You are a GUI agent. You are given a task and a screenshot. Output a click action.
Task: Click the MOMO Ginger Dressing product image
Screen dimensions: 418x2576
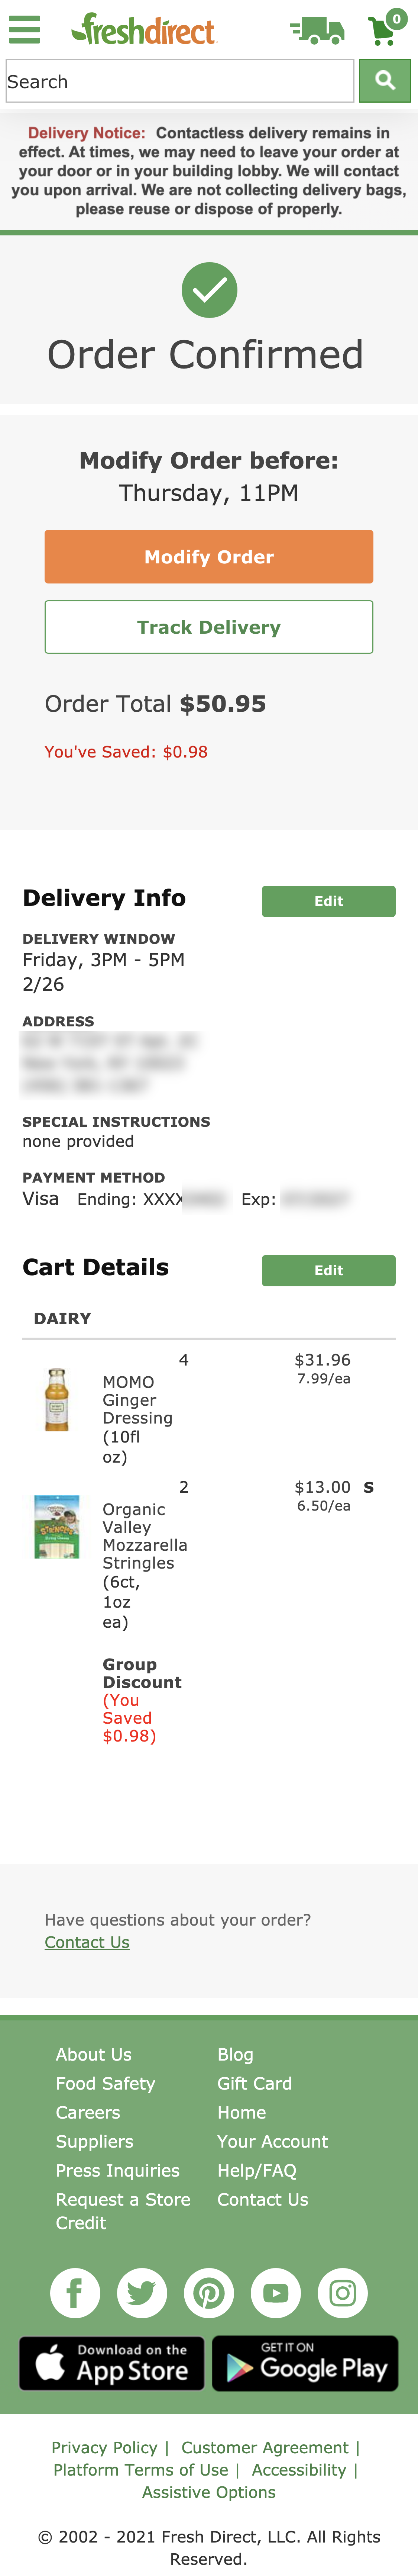point(57,1400)
